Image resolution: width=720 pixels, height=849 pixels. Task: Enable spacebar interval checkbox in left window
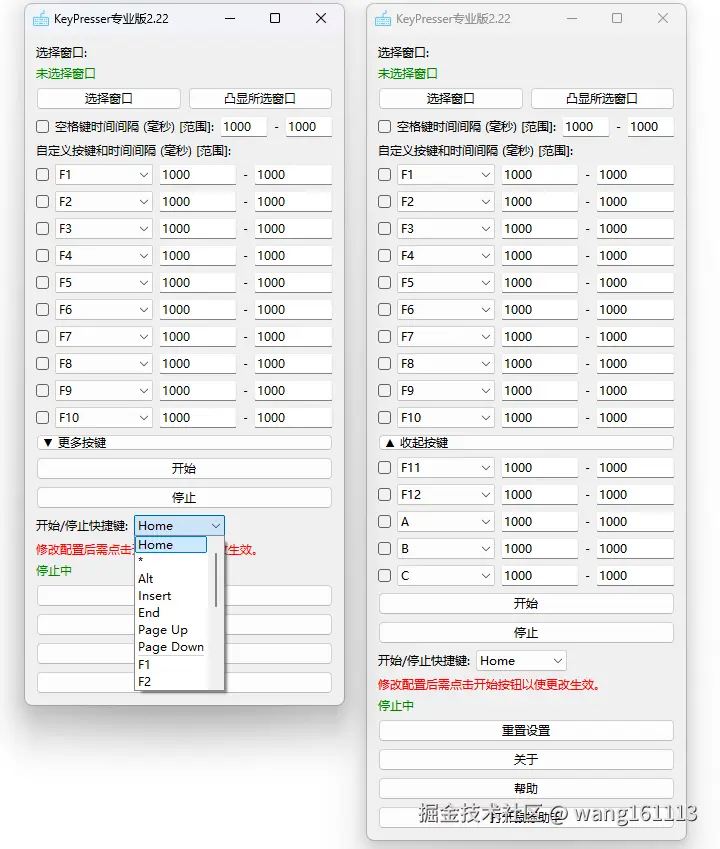pyautogui.click(x=42, y=127)
